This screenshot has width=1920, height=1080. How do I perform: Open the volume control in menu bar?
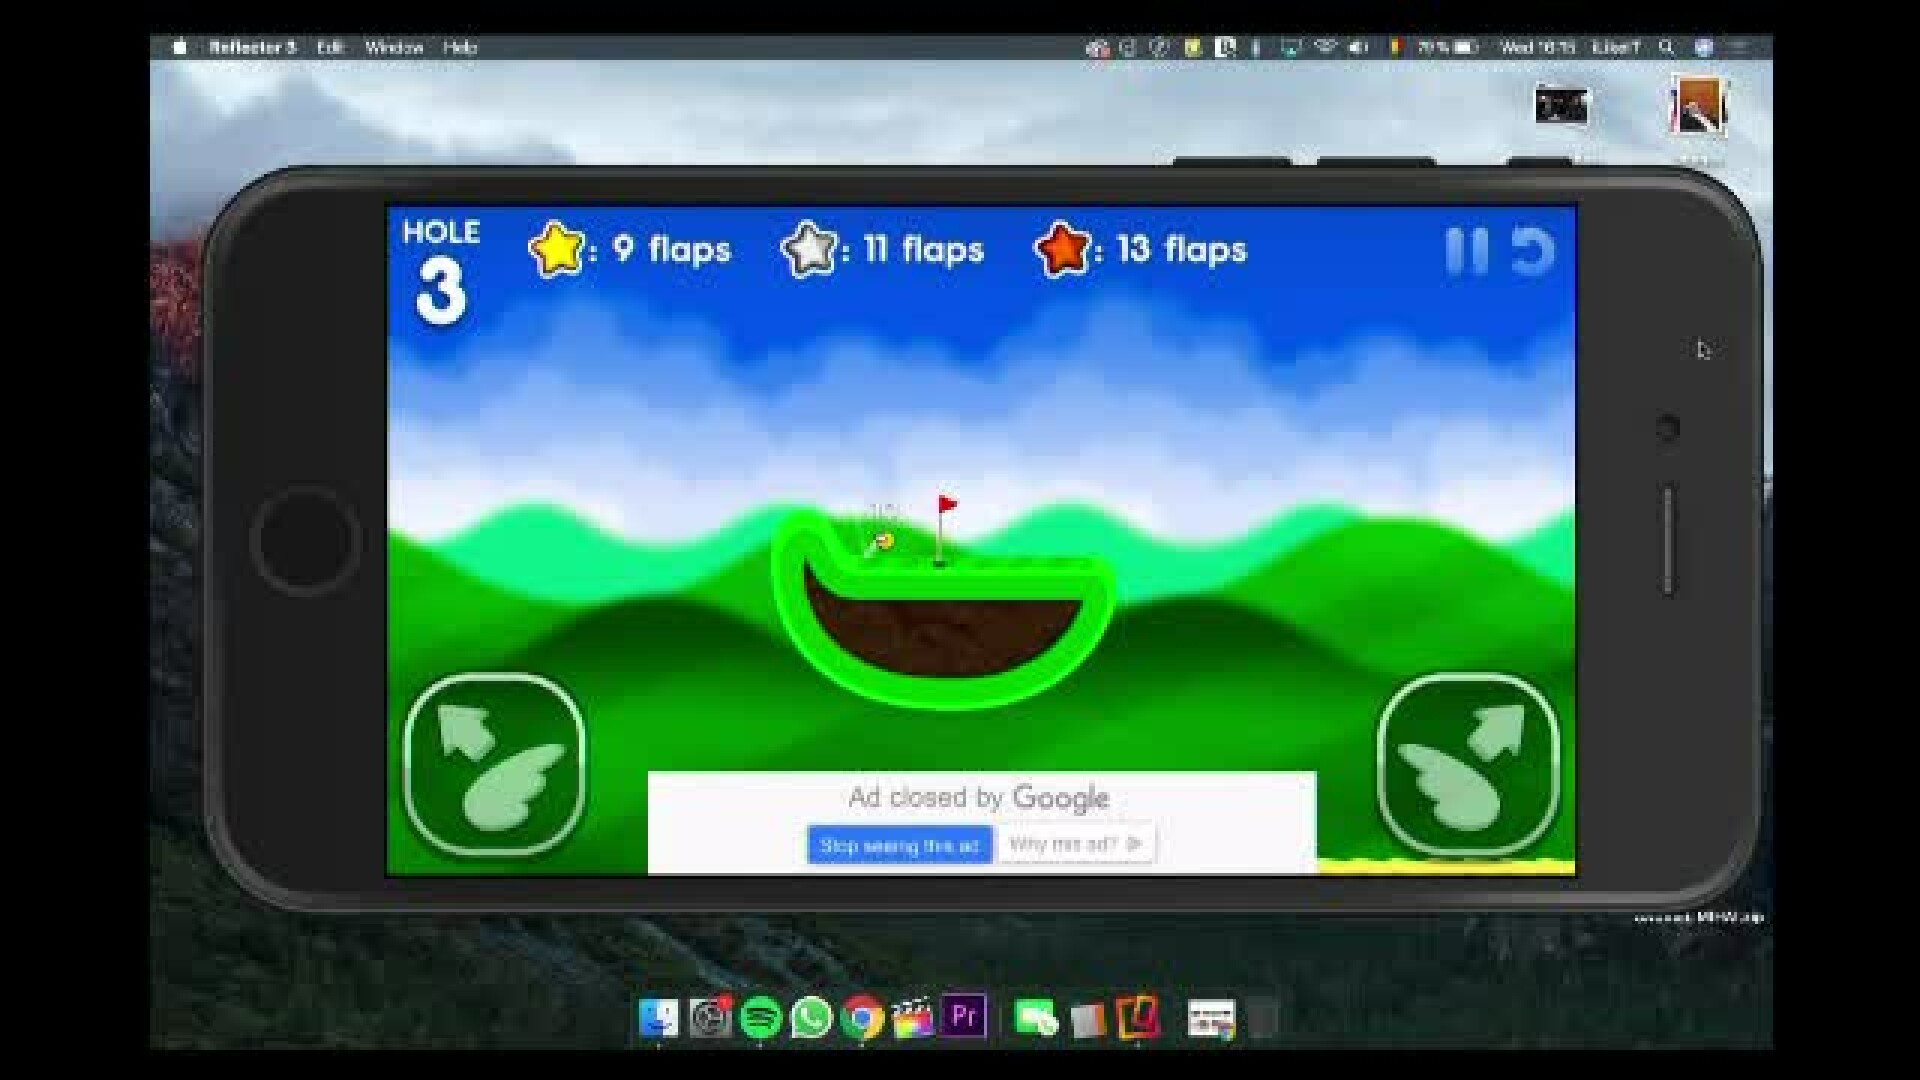1358,47
